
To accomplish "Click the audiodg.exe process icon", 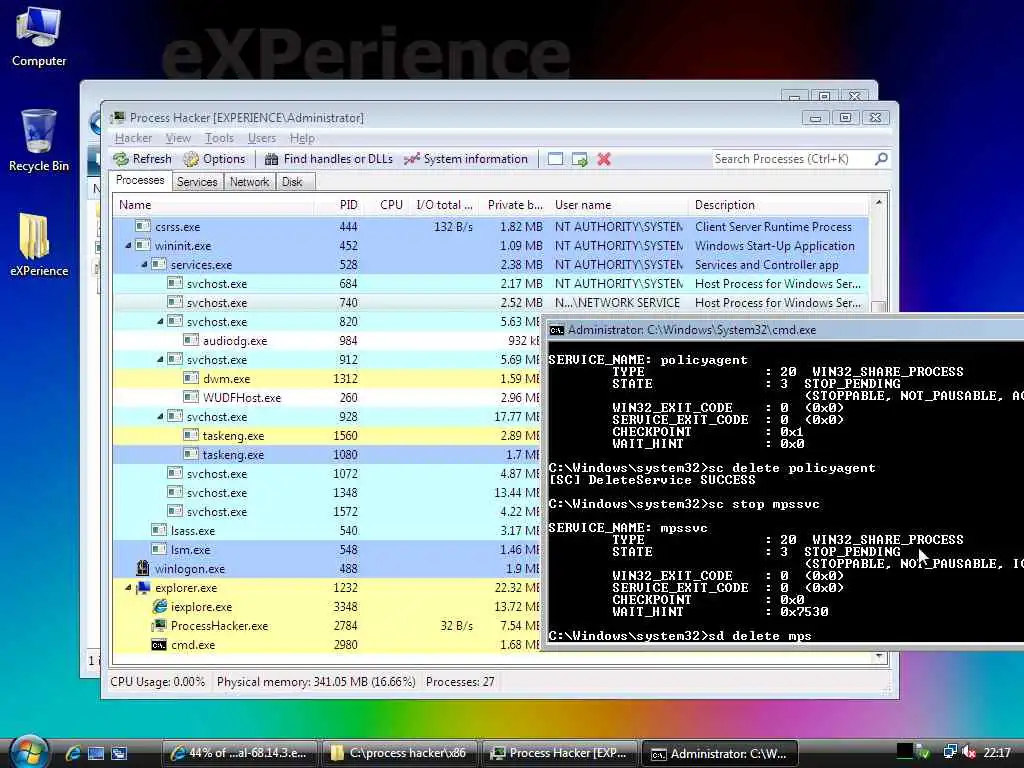I will point(191,340).
